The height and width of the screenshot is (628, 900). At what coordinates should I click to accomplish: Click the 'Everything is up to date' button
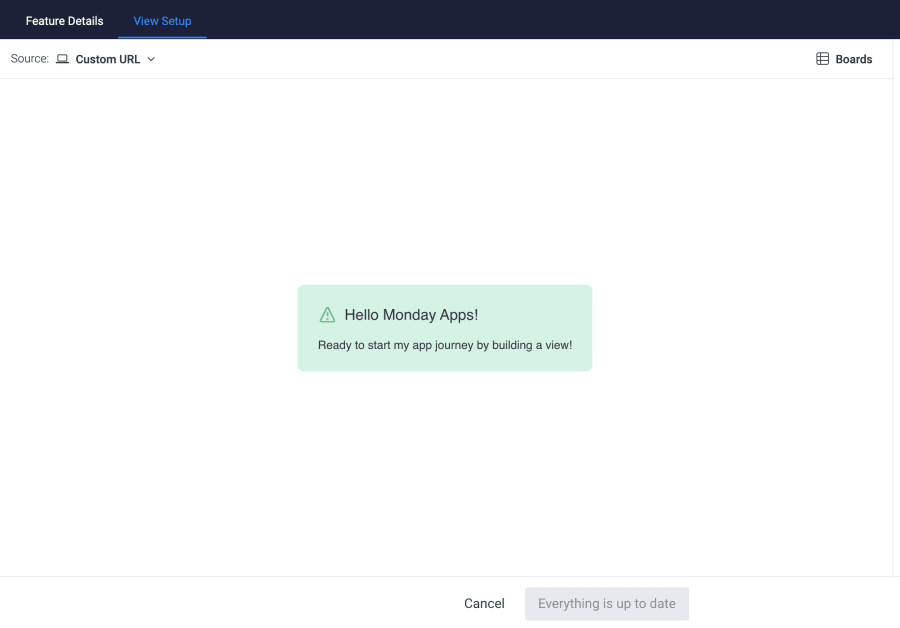[x=606, y=603]
